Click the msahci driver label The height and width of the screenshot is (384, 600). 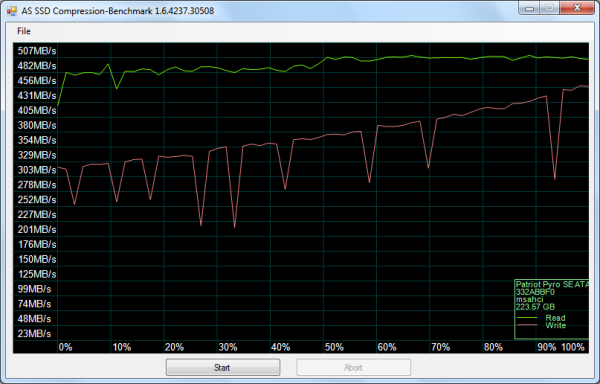coord(529,299)
